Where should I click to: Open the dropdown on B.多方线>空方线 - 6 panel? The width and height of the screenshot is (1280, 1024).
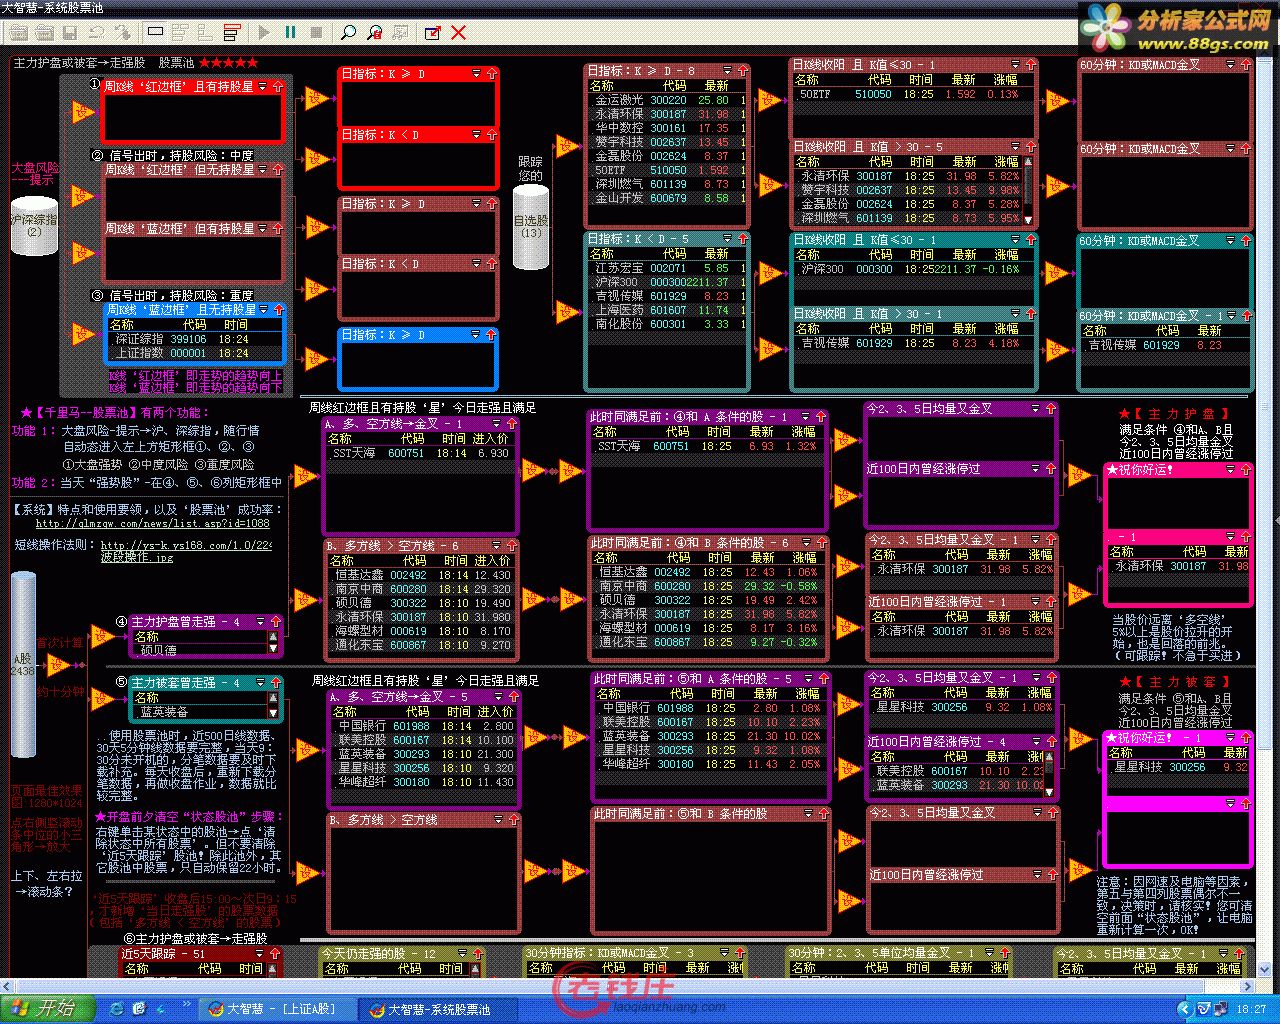coord(497,546)
